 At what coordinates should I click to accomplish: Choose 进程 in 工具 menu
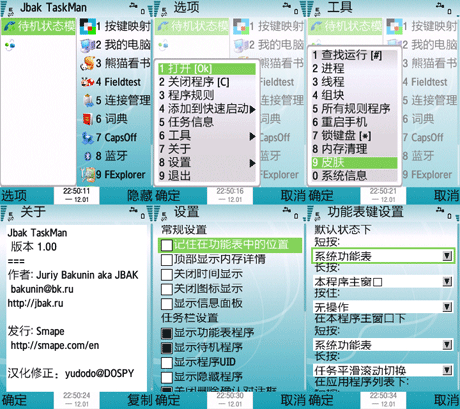tap(354, 68)
